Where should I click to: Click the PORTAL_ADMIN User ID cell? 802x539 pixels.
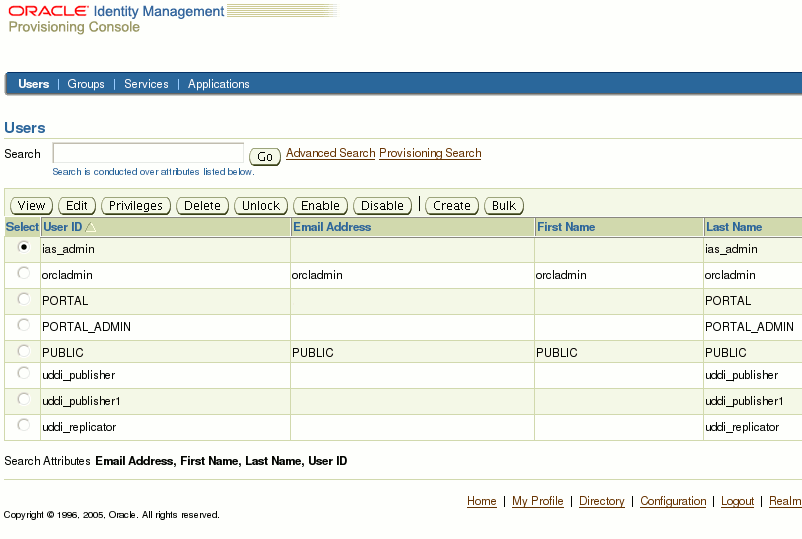coord(166,327)
